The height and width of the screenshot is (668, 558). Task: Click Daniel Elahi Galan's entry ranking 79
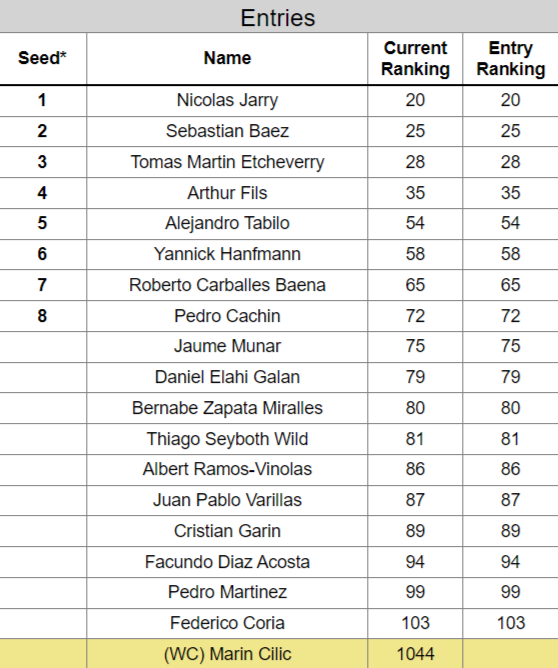pos(510,377)
